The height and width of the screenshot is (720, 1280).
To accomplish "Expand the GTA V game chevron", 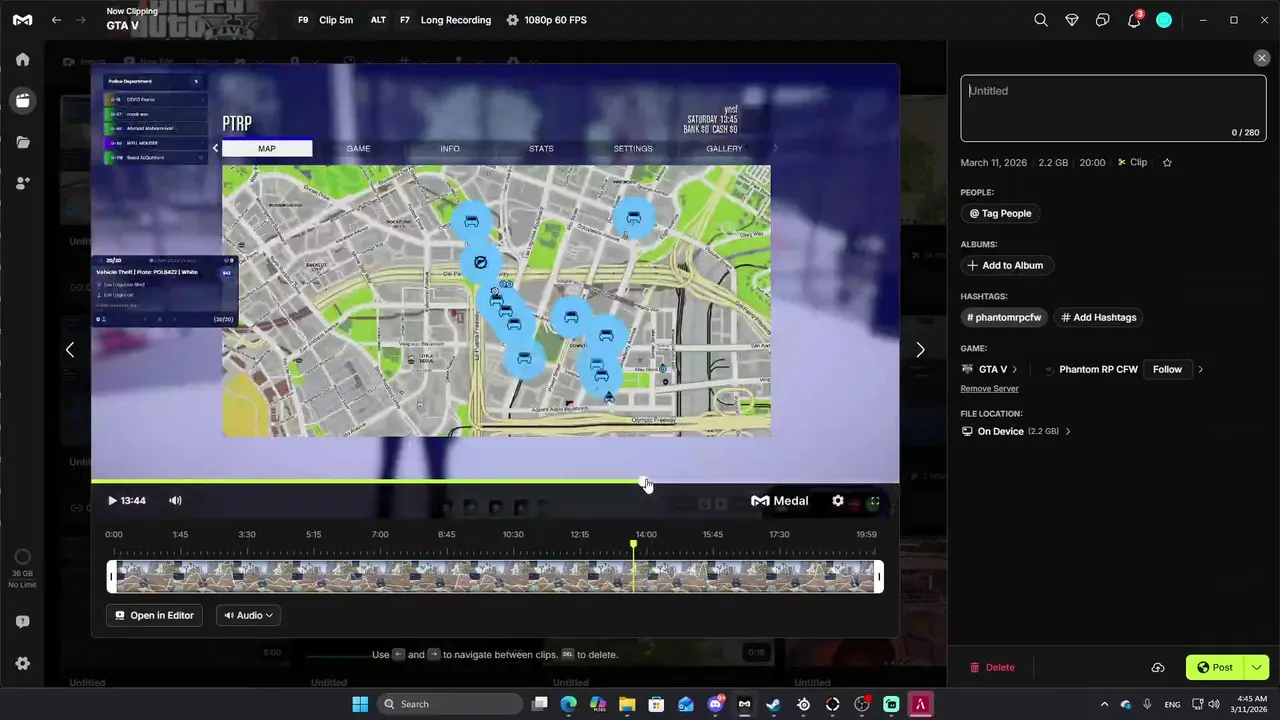I will click(1014, 369).
